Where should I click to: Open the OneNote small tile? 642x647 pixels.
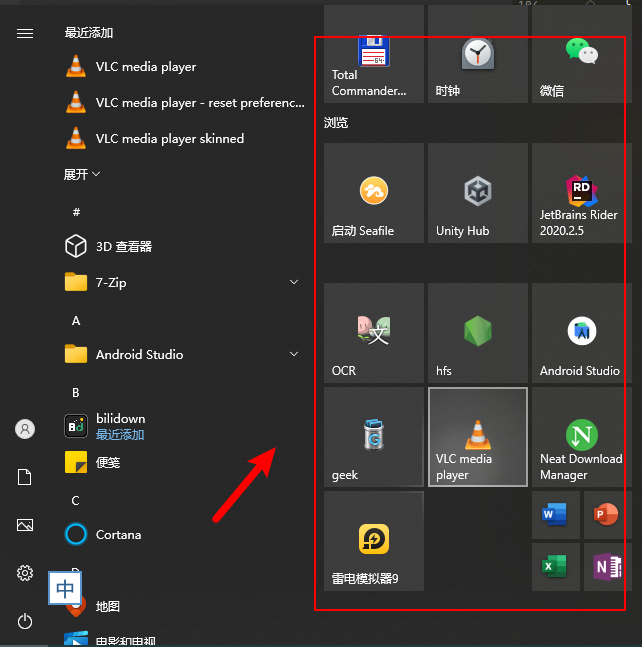607,567
